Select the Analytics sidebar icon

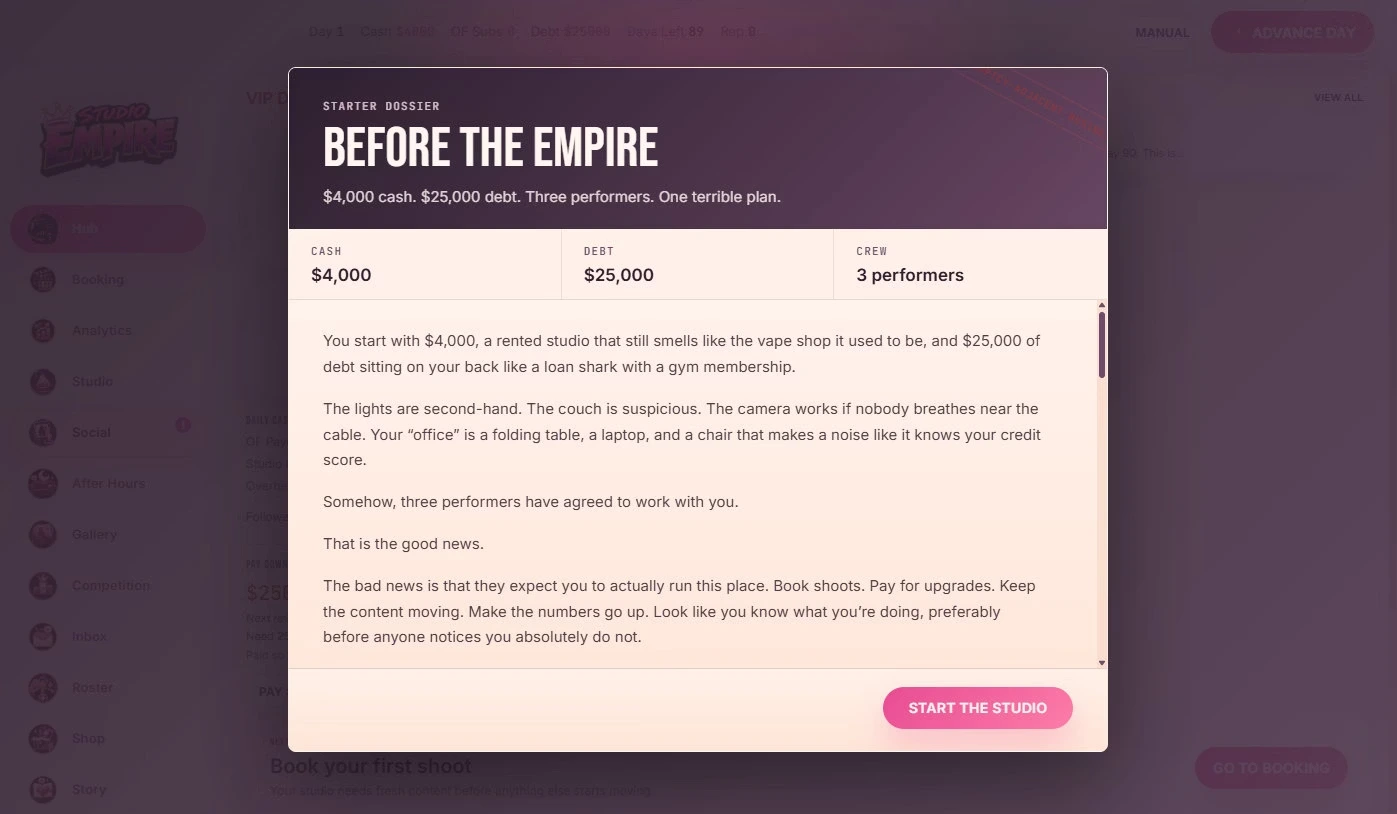43,331
